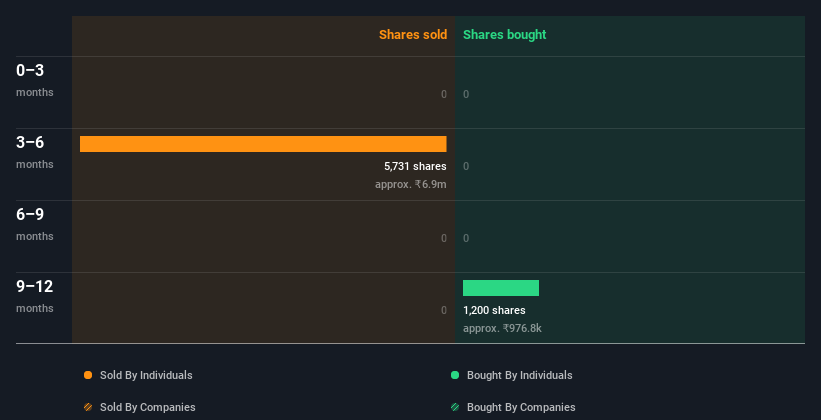Click the approx. ₹976.8k value
The height and width of the screenshot is (420, 821).
point(502,328)
